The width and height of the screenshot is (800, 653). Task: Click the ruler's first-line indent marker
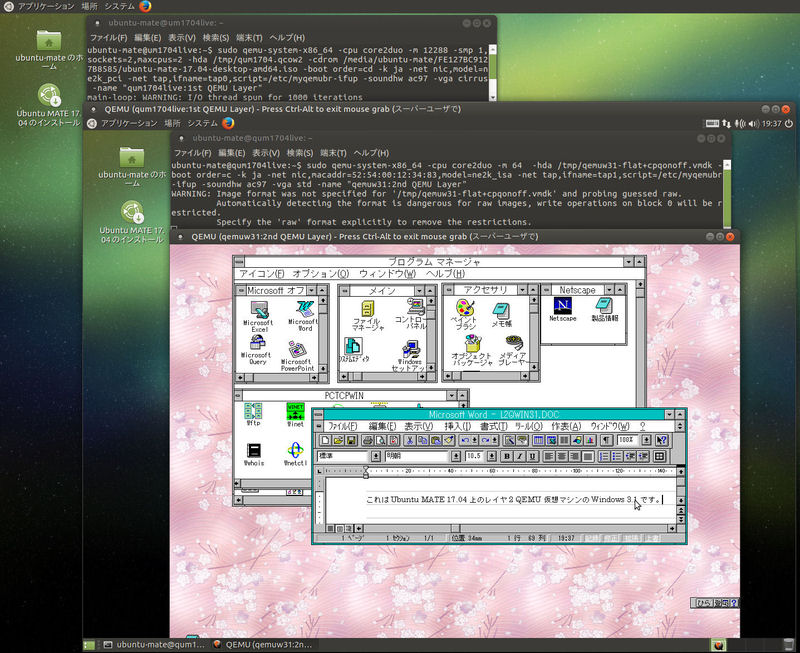coord(366,468)
